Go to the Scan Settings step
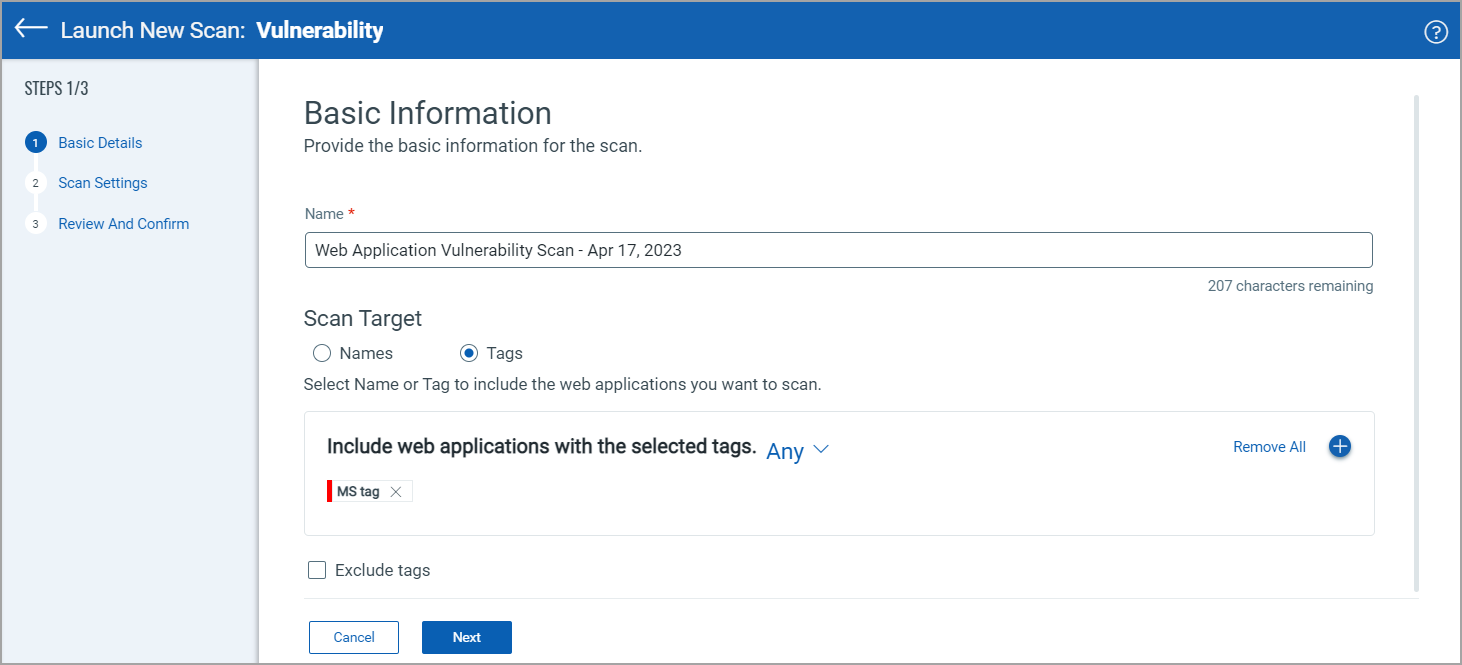Screen dimensions: 1462x665 [x=103, y=183]
